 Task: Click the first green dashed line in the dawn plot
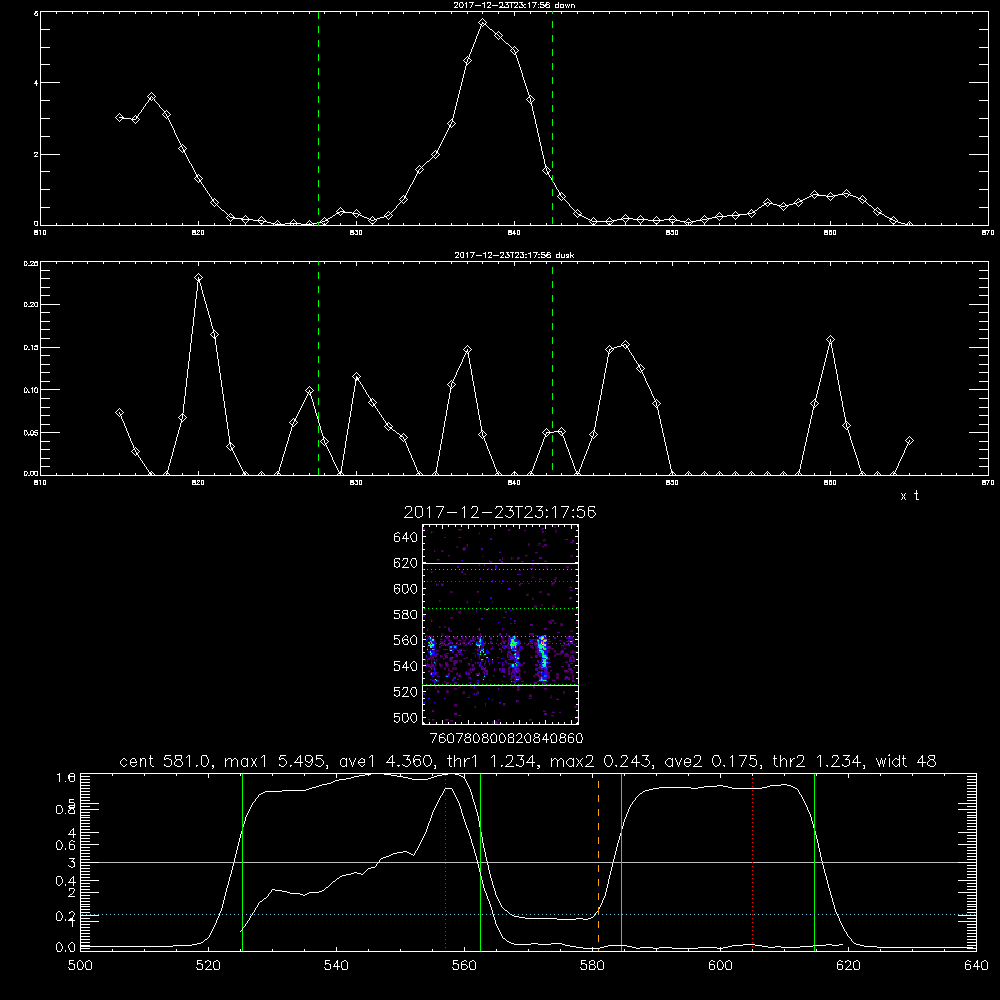click(x=318, y=118)
